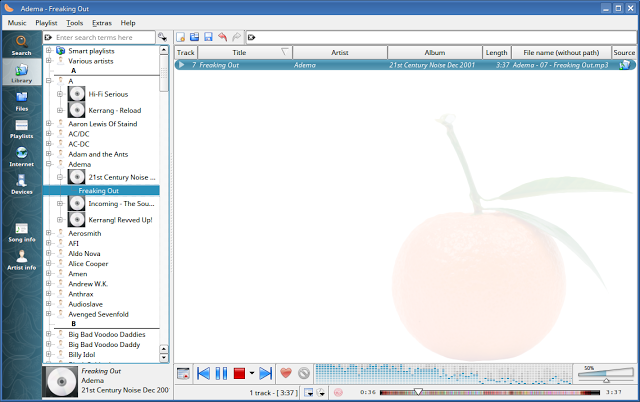Save playlist floppy disk icon
The width and height of the screenshot is (640, 402).
coord(208,37)
